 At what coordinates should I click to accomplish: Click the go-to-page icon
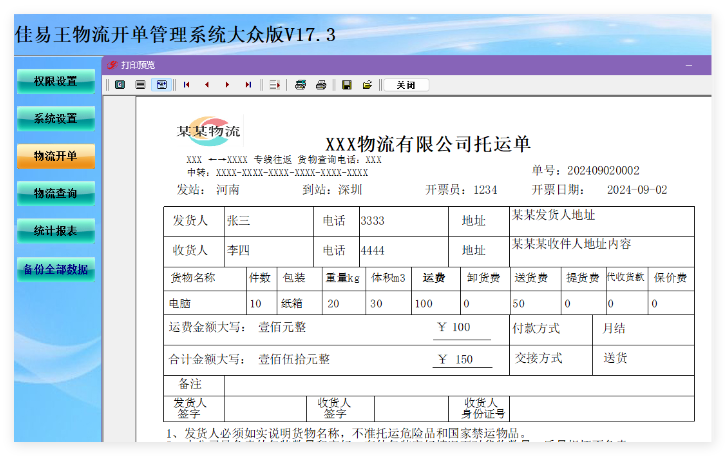coord(274,85)
